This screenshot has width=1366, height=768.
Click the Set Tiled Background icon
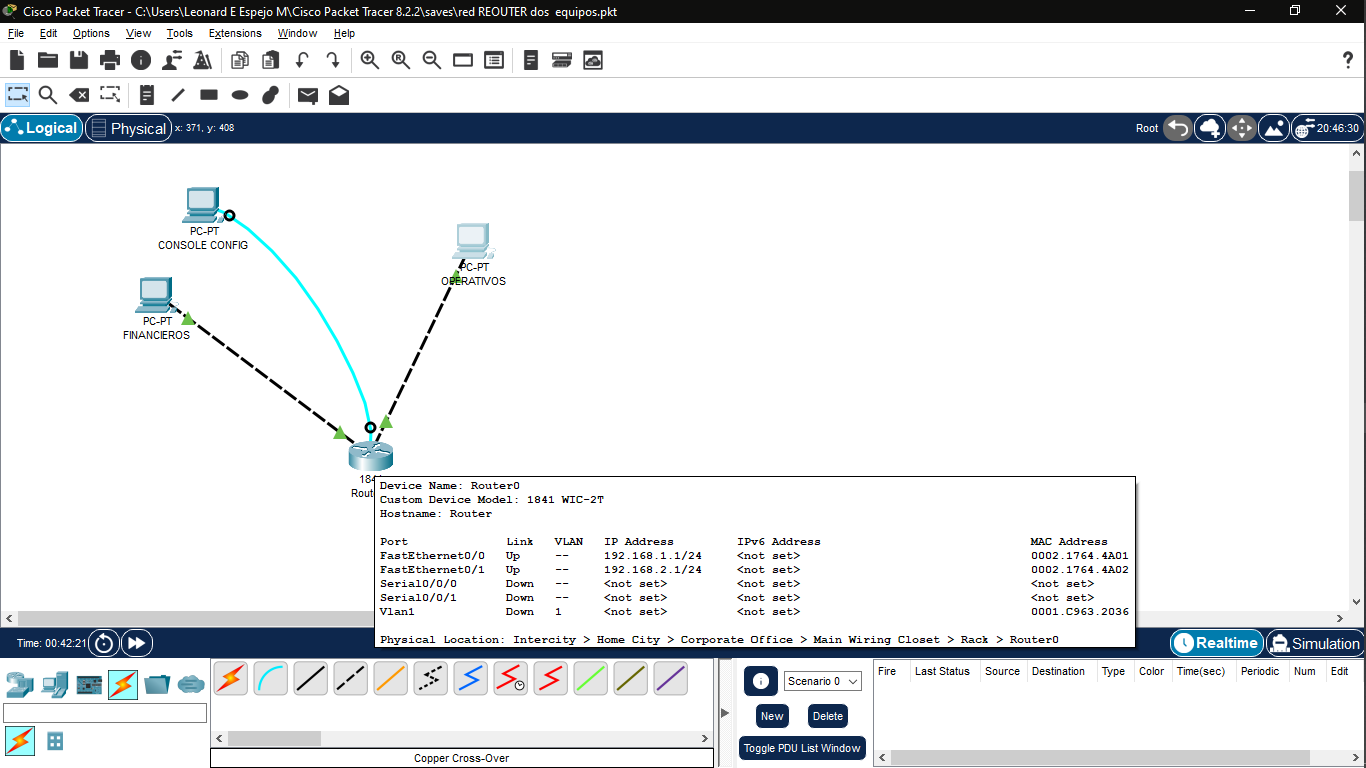[1274, 128]
